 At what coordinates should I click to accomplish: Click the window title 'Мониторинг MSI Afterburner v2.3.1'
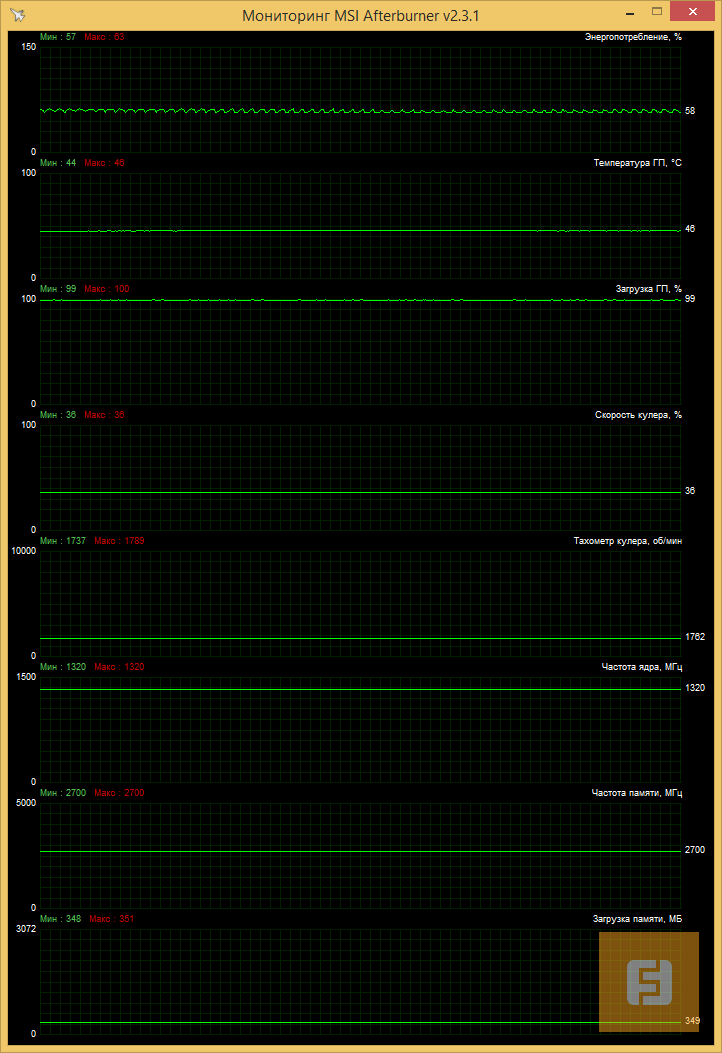361,15
